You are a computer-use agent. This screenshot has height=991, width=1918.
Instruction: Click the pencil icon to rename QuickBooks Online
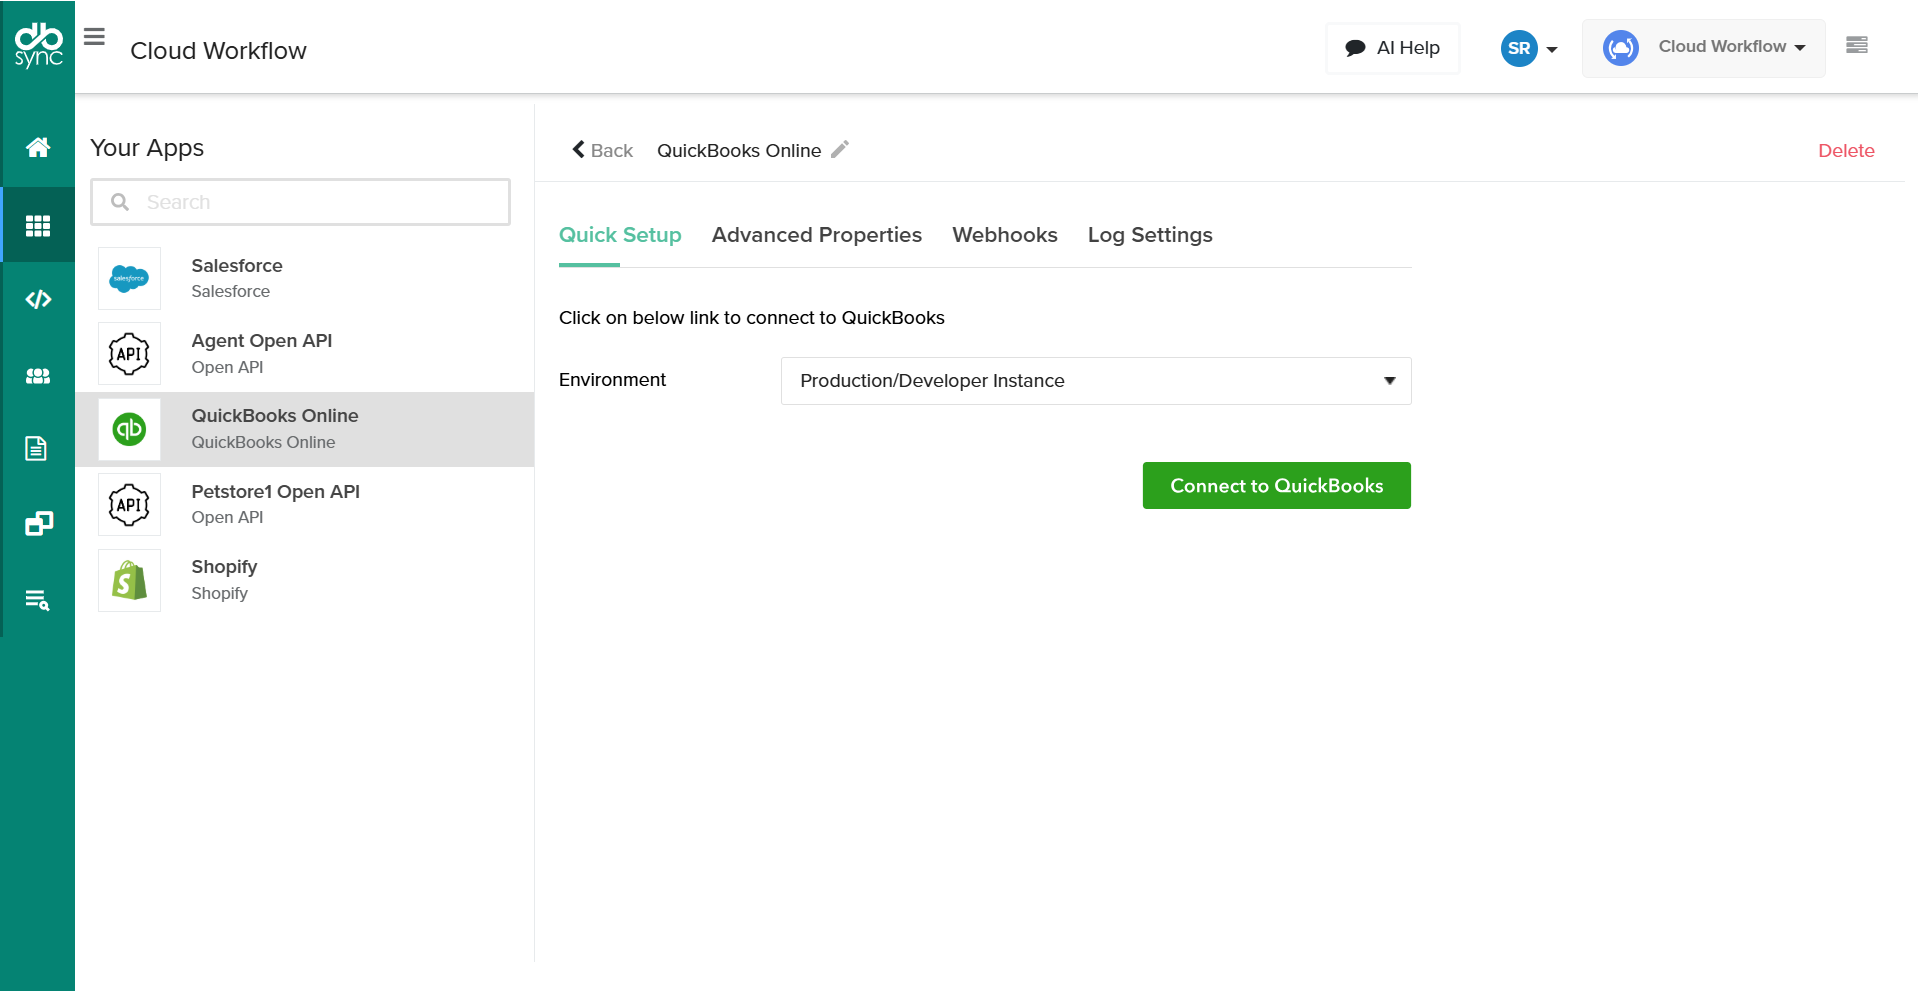point(840,149)
